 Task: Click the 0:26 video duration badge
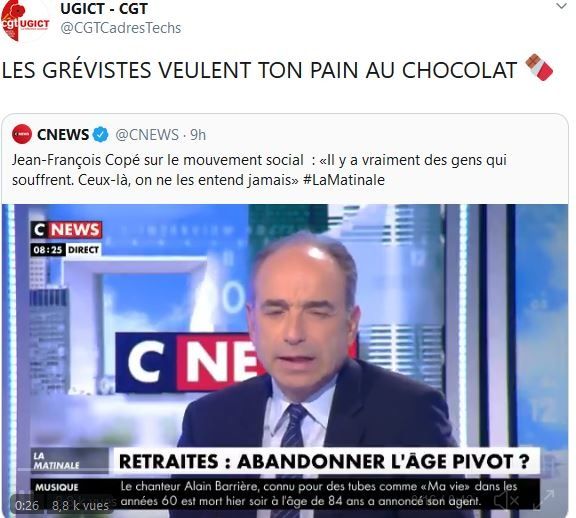point(27,506)
